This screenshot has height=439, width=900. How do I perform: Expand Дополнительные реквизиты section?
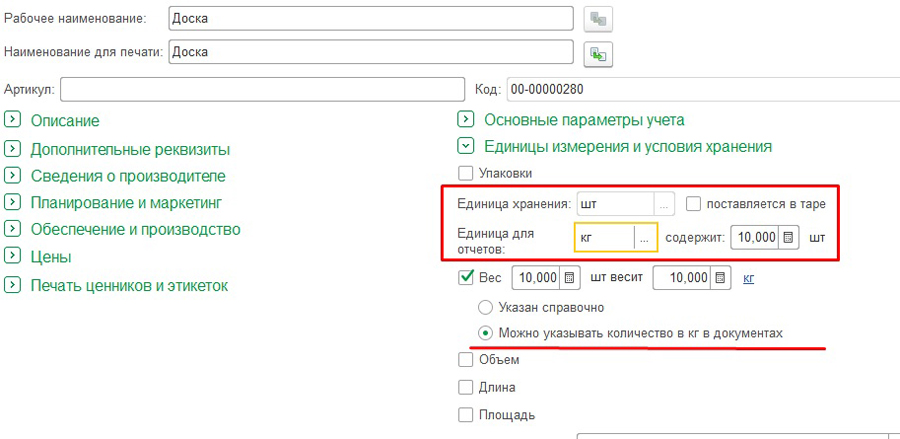point(12,149)
